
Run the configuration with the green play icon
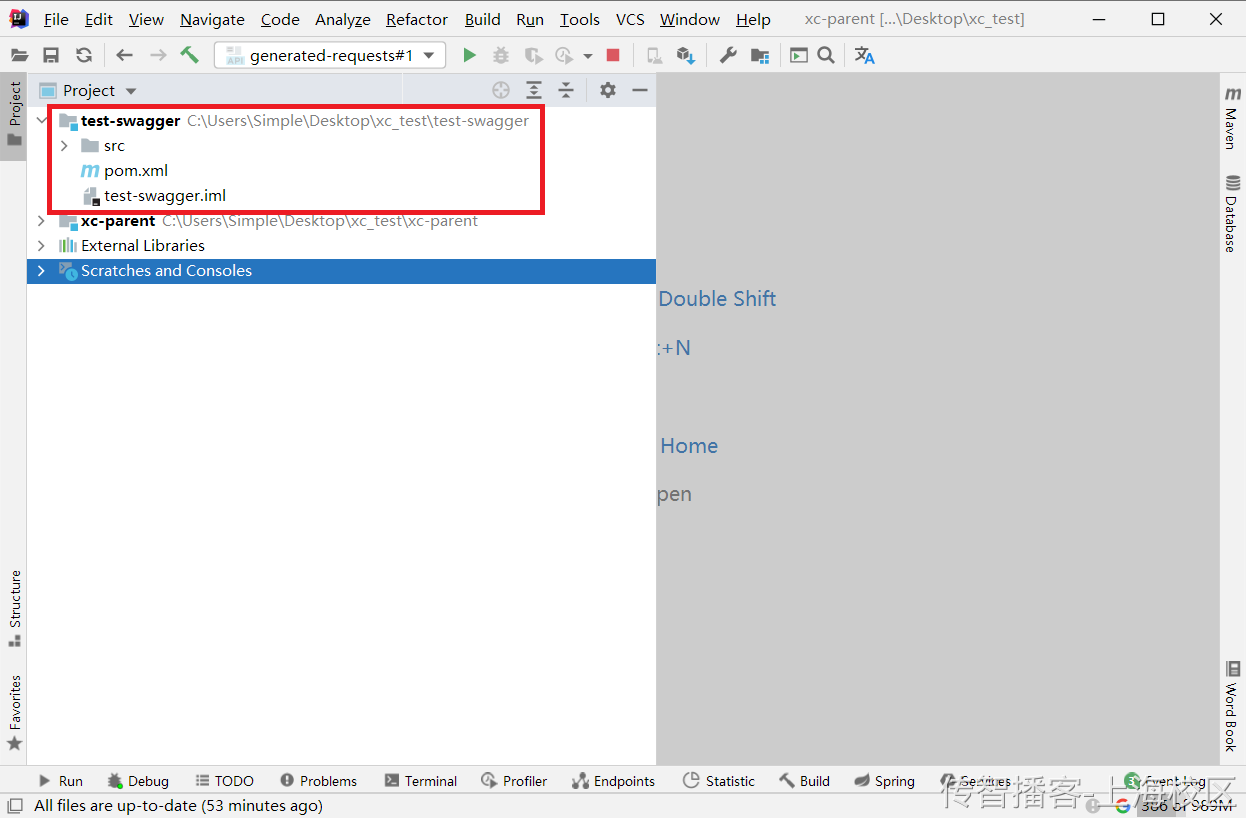(x=469, y=56)
